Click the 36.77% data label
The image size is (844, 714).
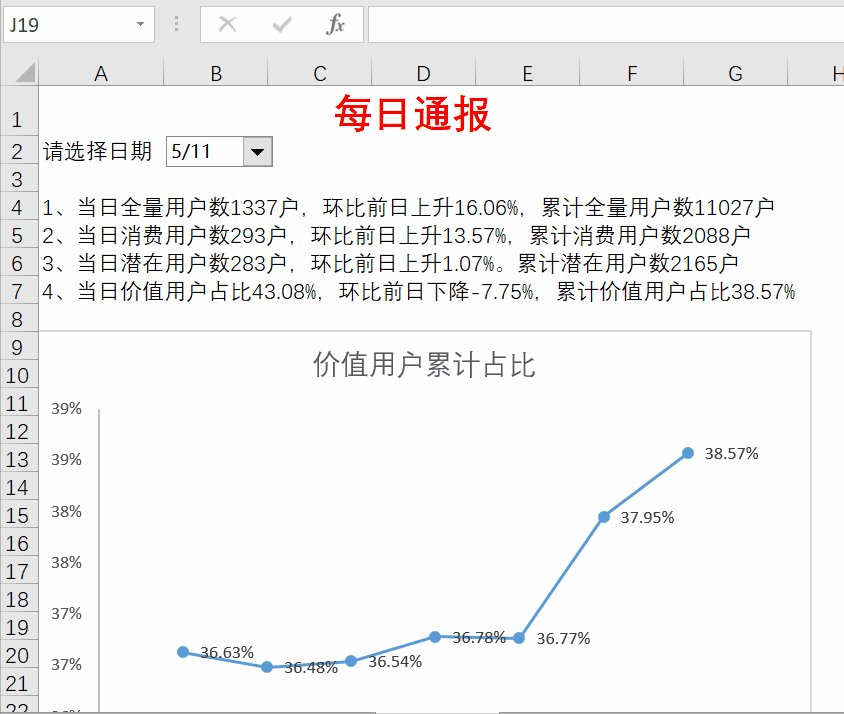tap(564, 639)
